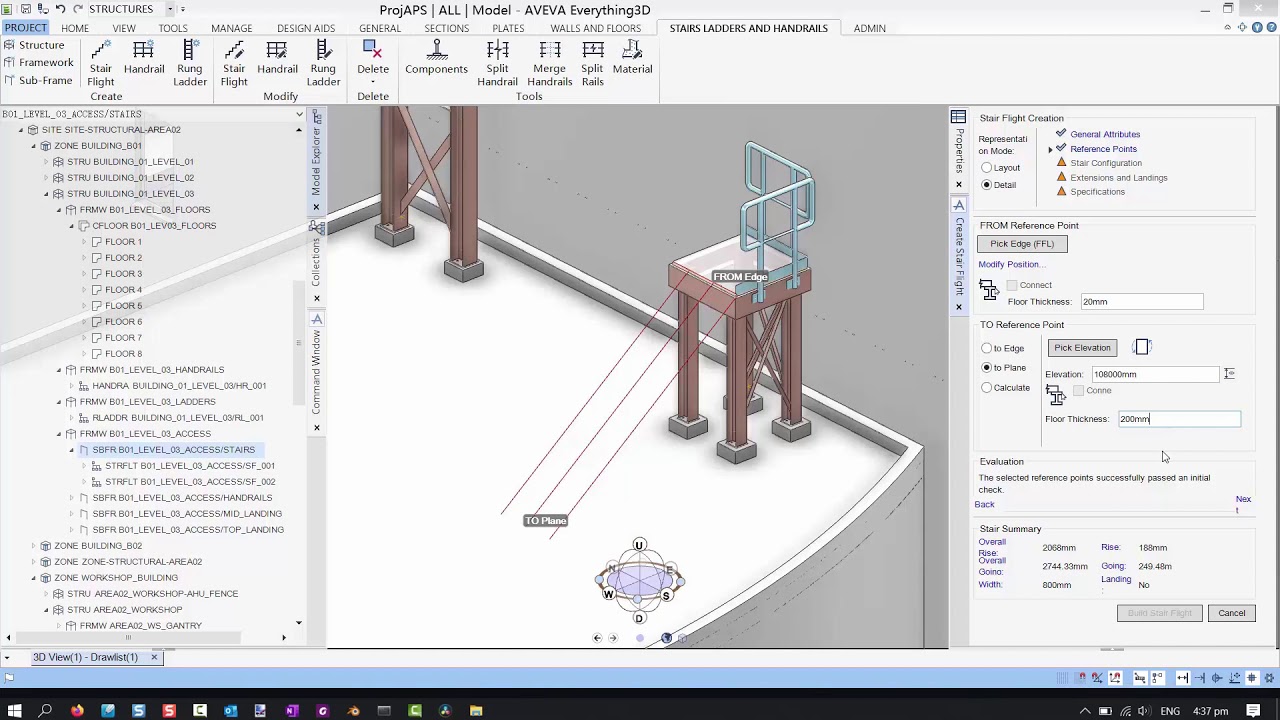The height and width of the screenshot is (720, 1280).
Task: Switch to the ADMIN ribbon tab
Action: click(x=869, y=28)
